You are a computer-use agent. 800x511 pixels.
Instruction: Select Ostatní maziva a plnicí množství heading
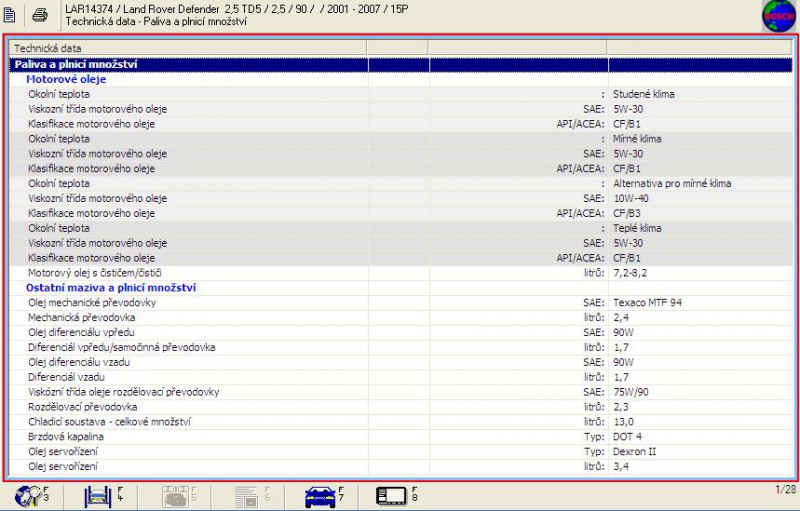(110, 287)
